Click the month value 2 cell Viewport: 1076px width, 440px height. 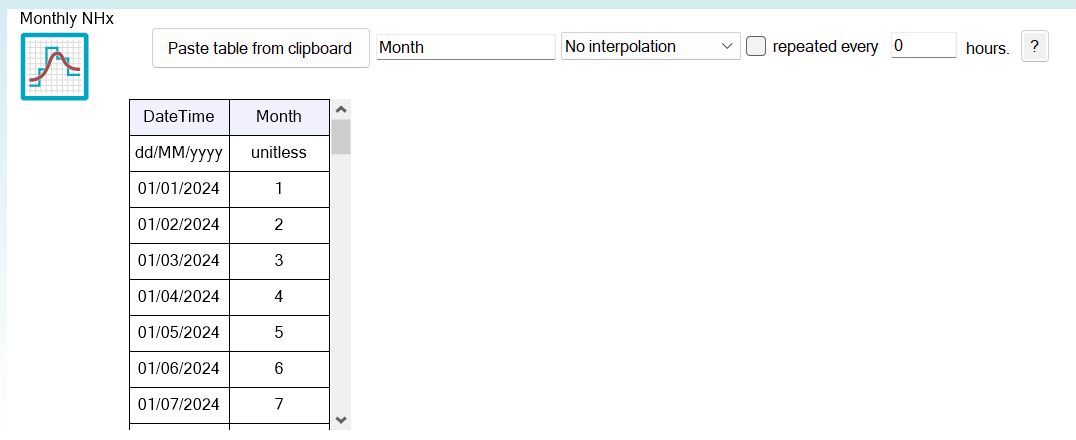[279, 225]
